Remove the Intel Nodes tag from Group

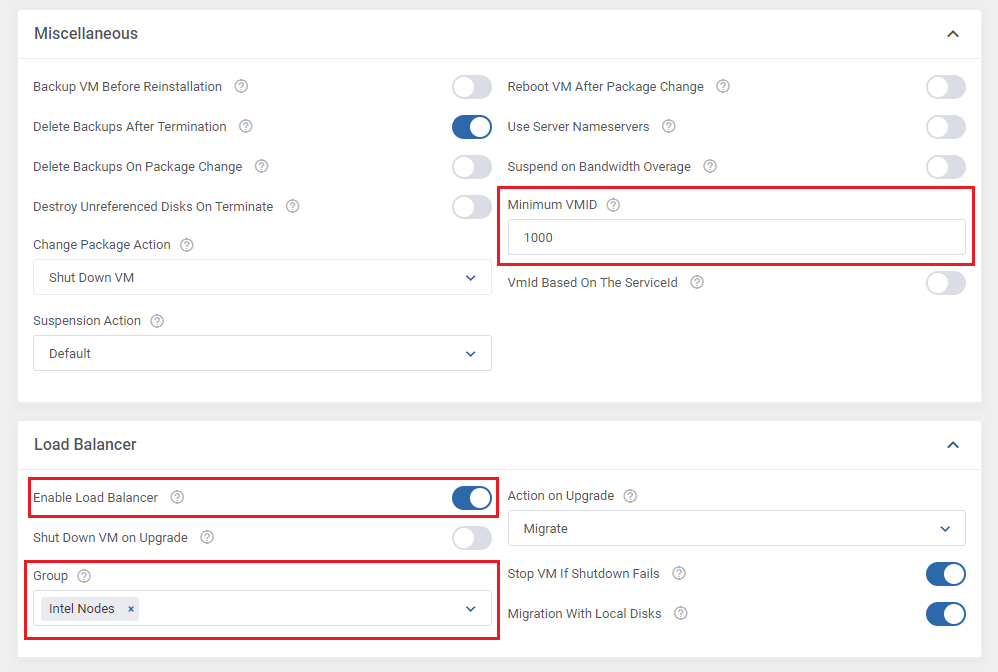(x=130, y=609)
